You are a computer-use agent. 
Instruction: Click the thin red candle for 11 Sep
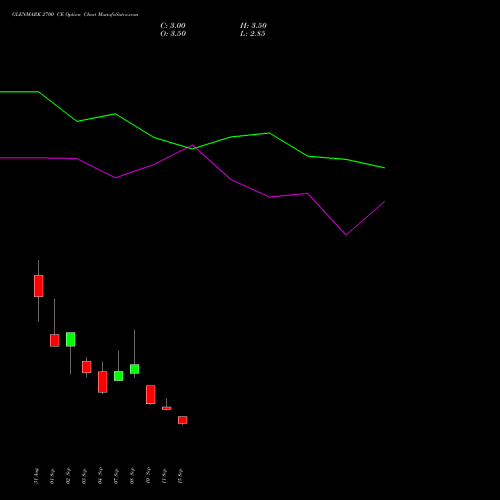(x=167, y=408)
